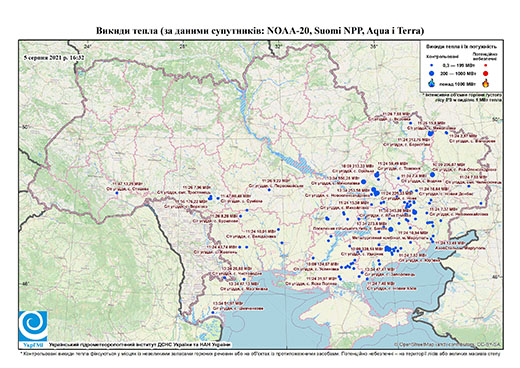Click the legend heading Викиди тепла і їх потужність
Image resolution: width=520 pixels, height=368 pixels.
(461, 46)
